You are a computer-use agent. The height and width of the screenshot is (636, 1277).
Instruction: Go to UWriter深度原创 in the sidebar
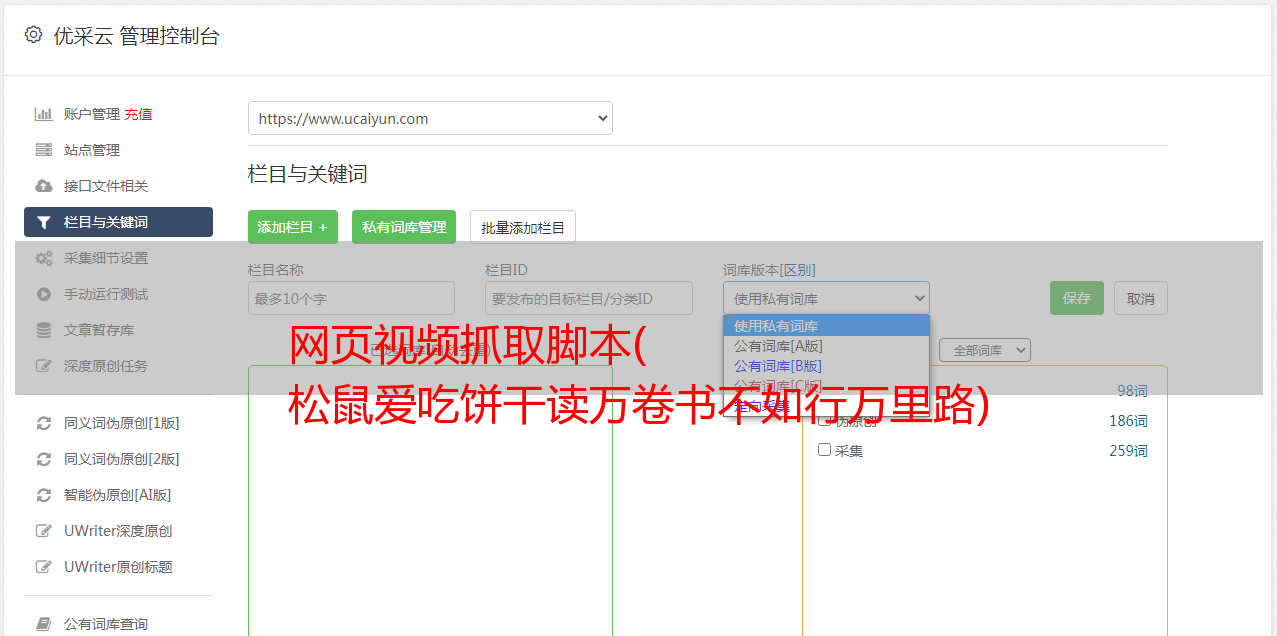click(x=118, y=531)
